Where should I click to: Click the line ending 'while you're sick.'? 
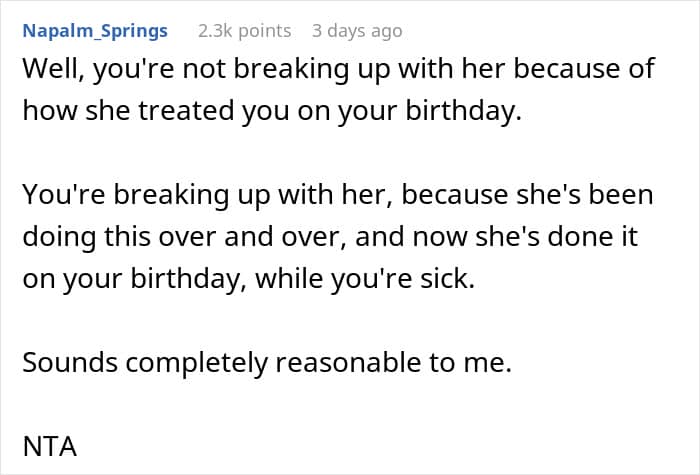click(x=248, y=279)
